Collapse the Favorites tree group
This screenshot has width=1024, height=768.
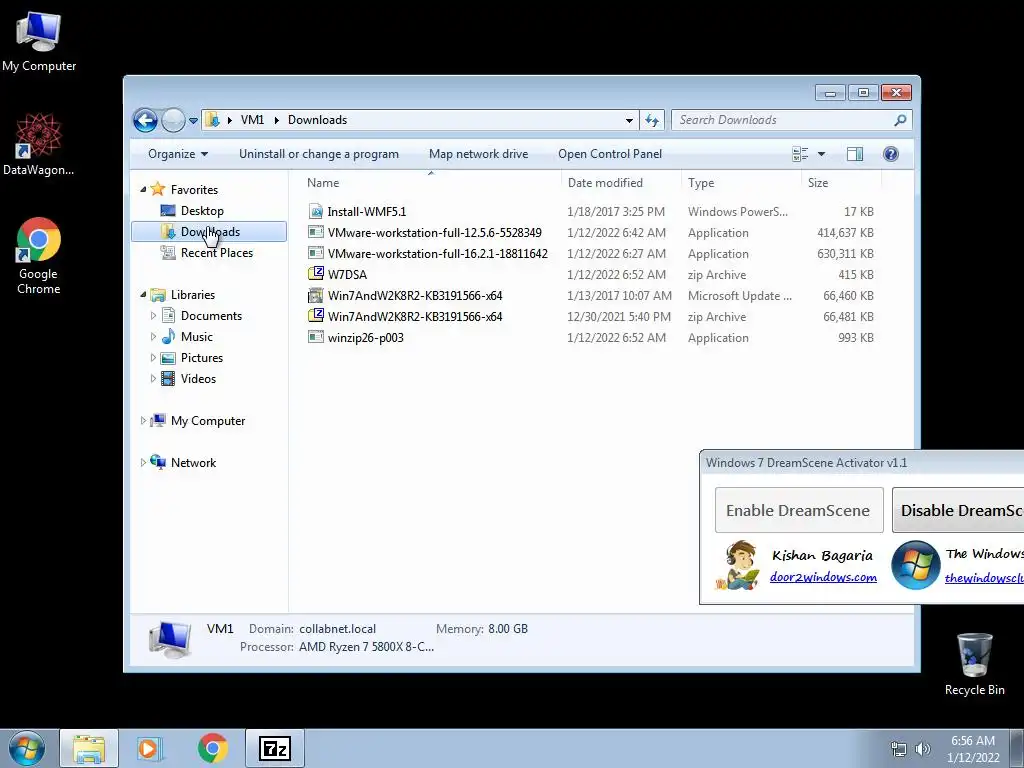pos(144,189)
